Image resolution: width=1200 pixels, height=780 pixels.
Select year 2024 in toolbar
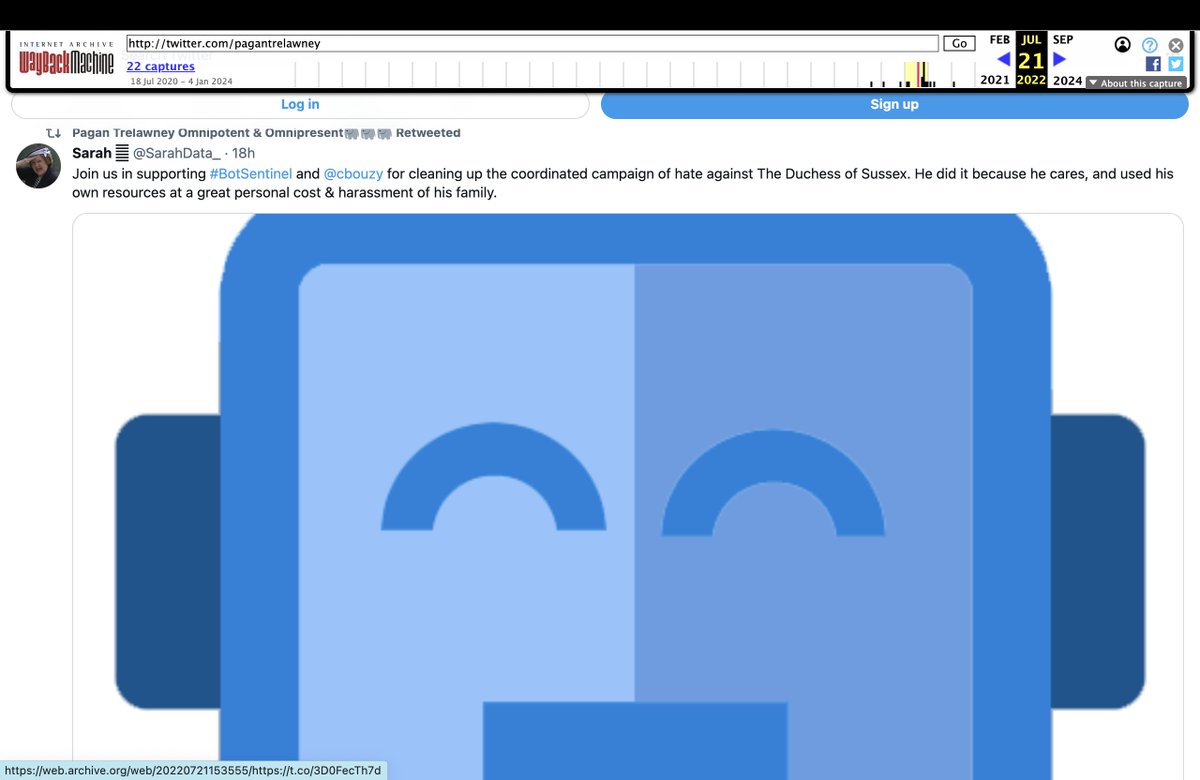click(x=1067, y=81)
